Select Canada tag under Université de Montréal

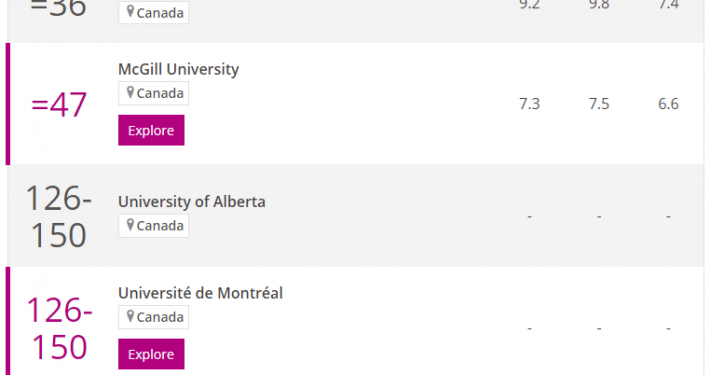pyautogui.click(x=154, y=317)
